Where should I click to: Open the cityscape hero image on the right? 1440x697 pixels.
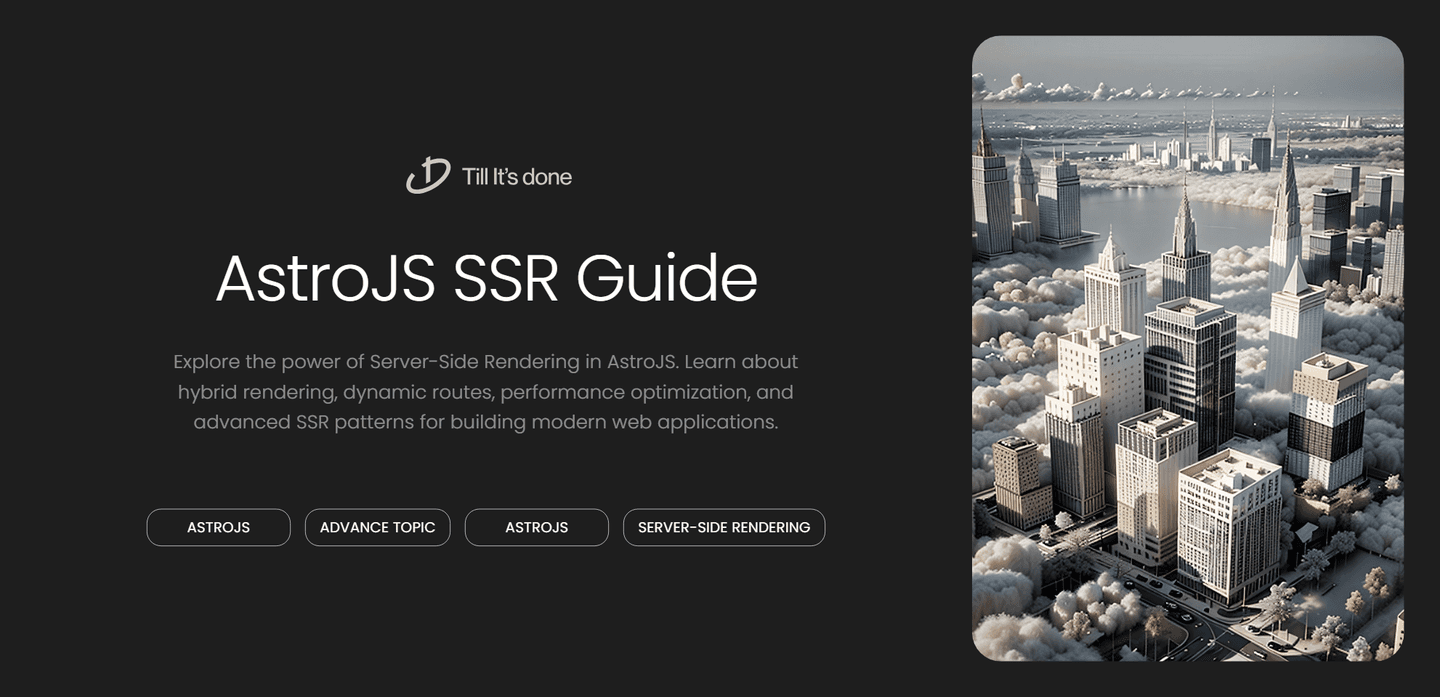[1187, 348]
